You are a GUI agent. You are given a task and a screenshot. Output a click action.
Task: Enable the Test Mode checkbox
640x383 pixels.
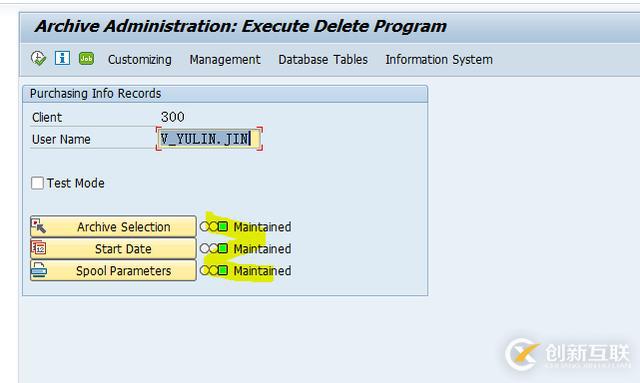point(37,183)
